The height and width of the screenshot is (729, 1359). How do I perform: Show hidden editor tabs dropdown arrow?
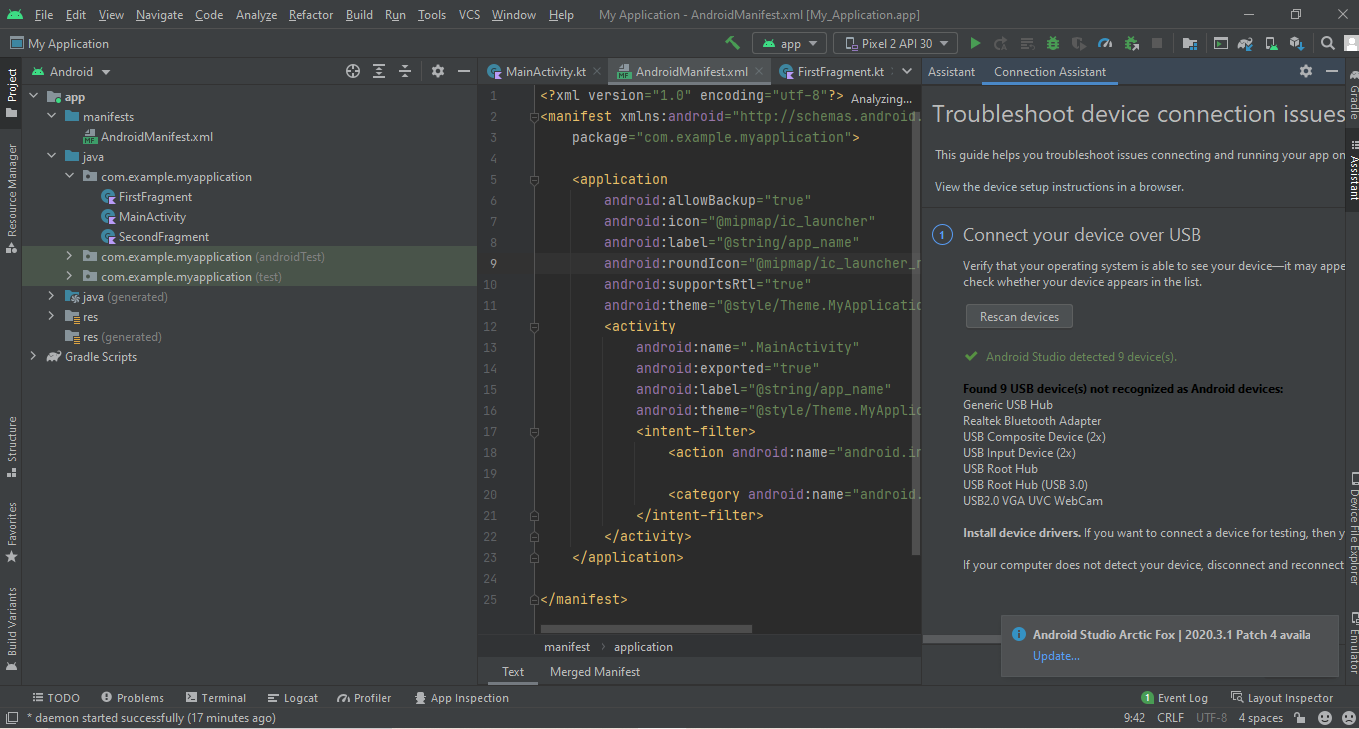[907, 71]
